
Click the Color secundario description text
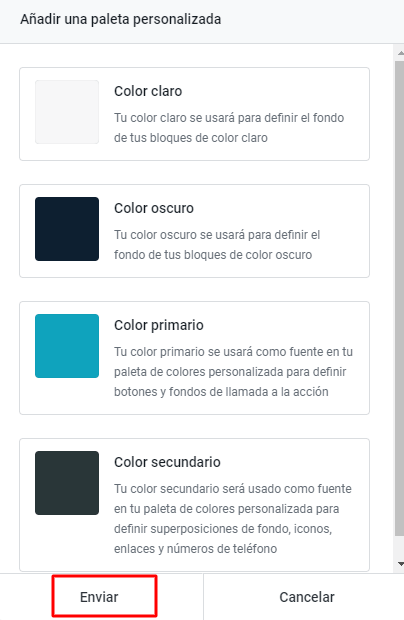233,518
